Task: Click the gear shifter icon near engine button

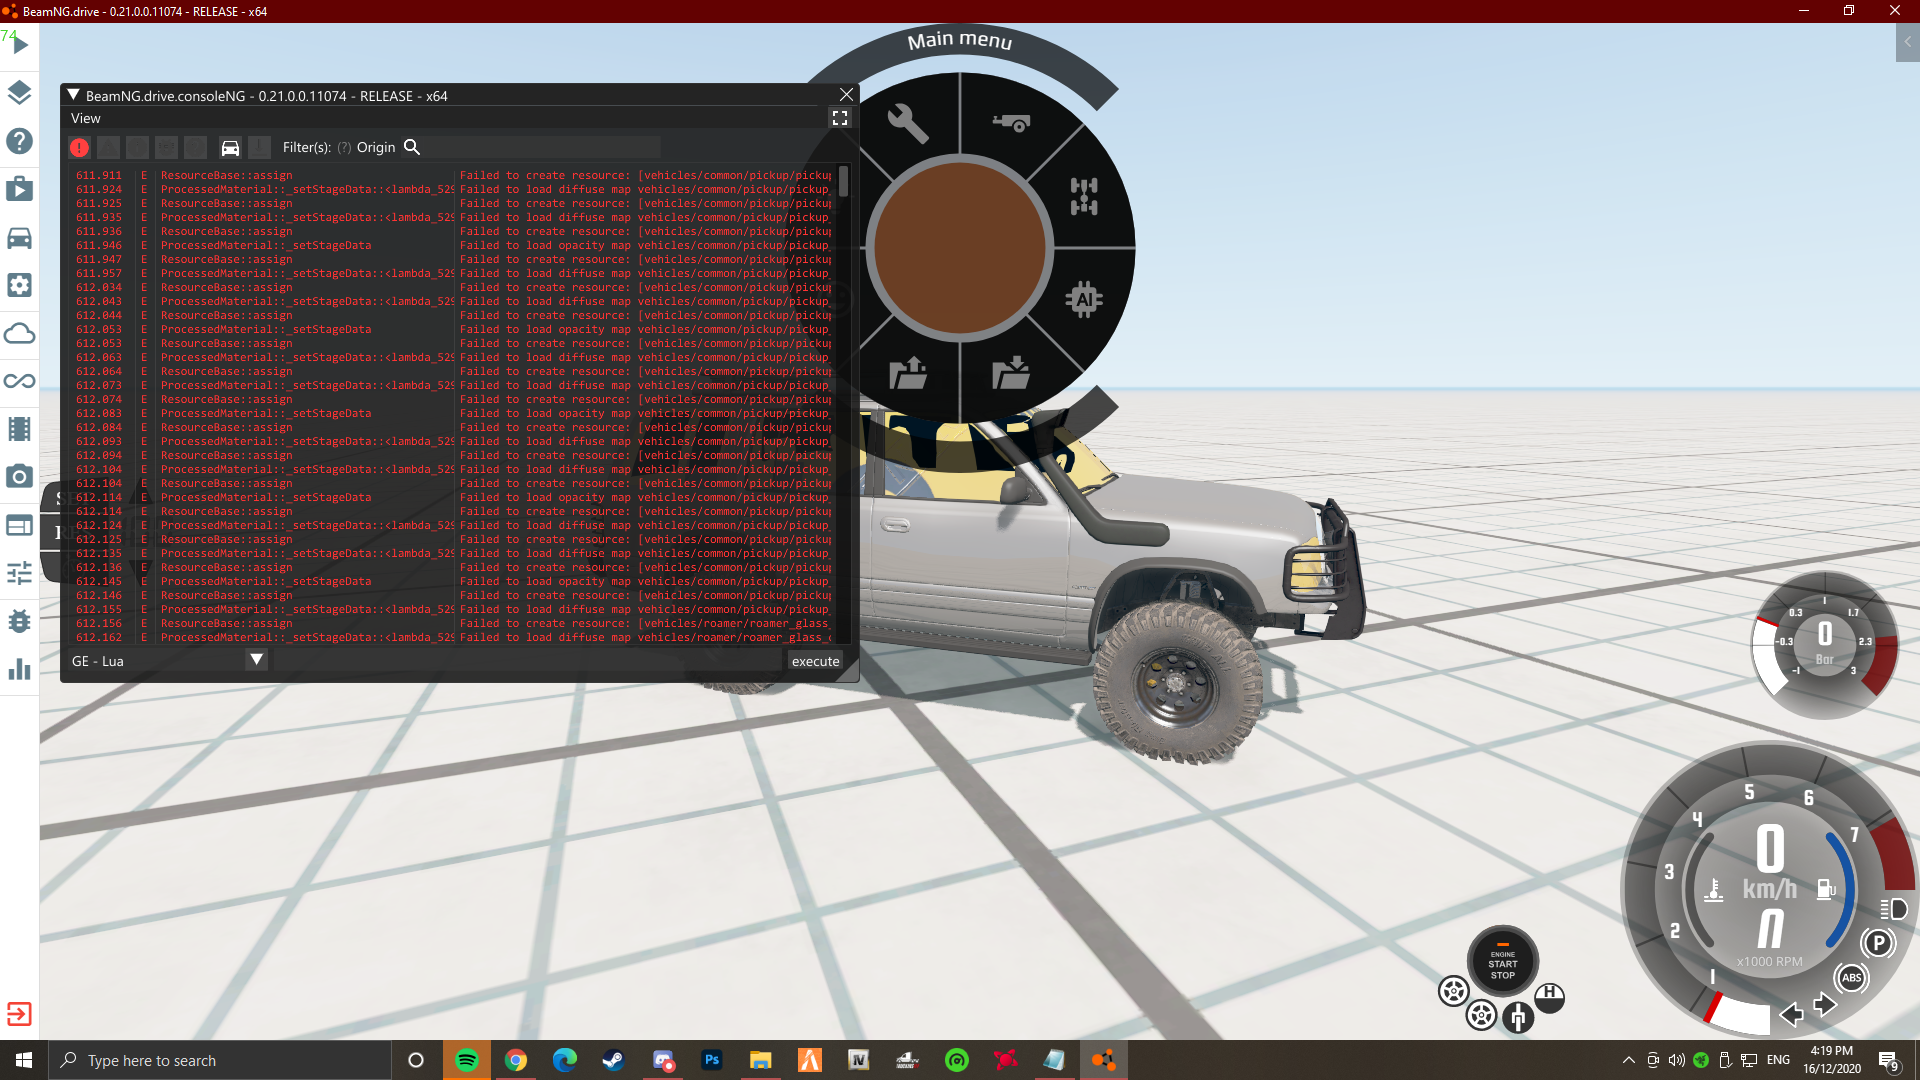Action: tap(1518, 1017)
